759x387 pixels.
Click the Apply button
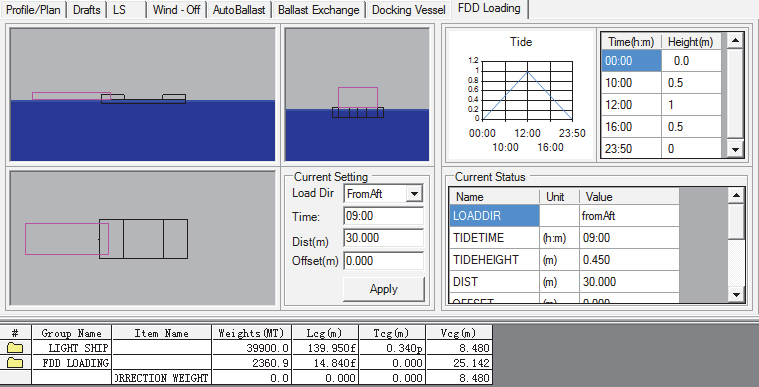(384, 289)
